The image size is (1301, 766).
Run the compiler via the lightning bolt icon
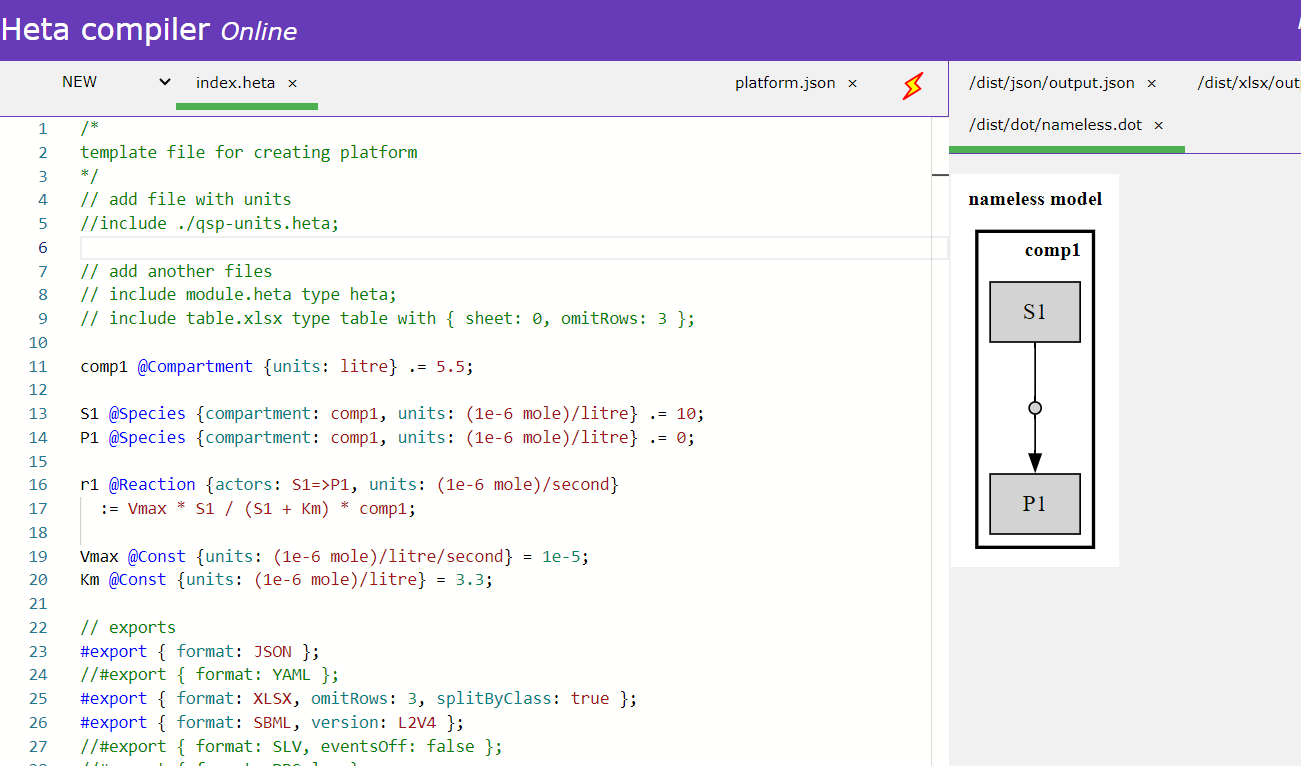pos(912,86)
